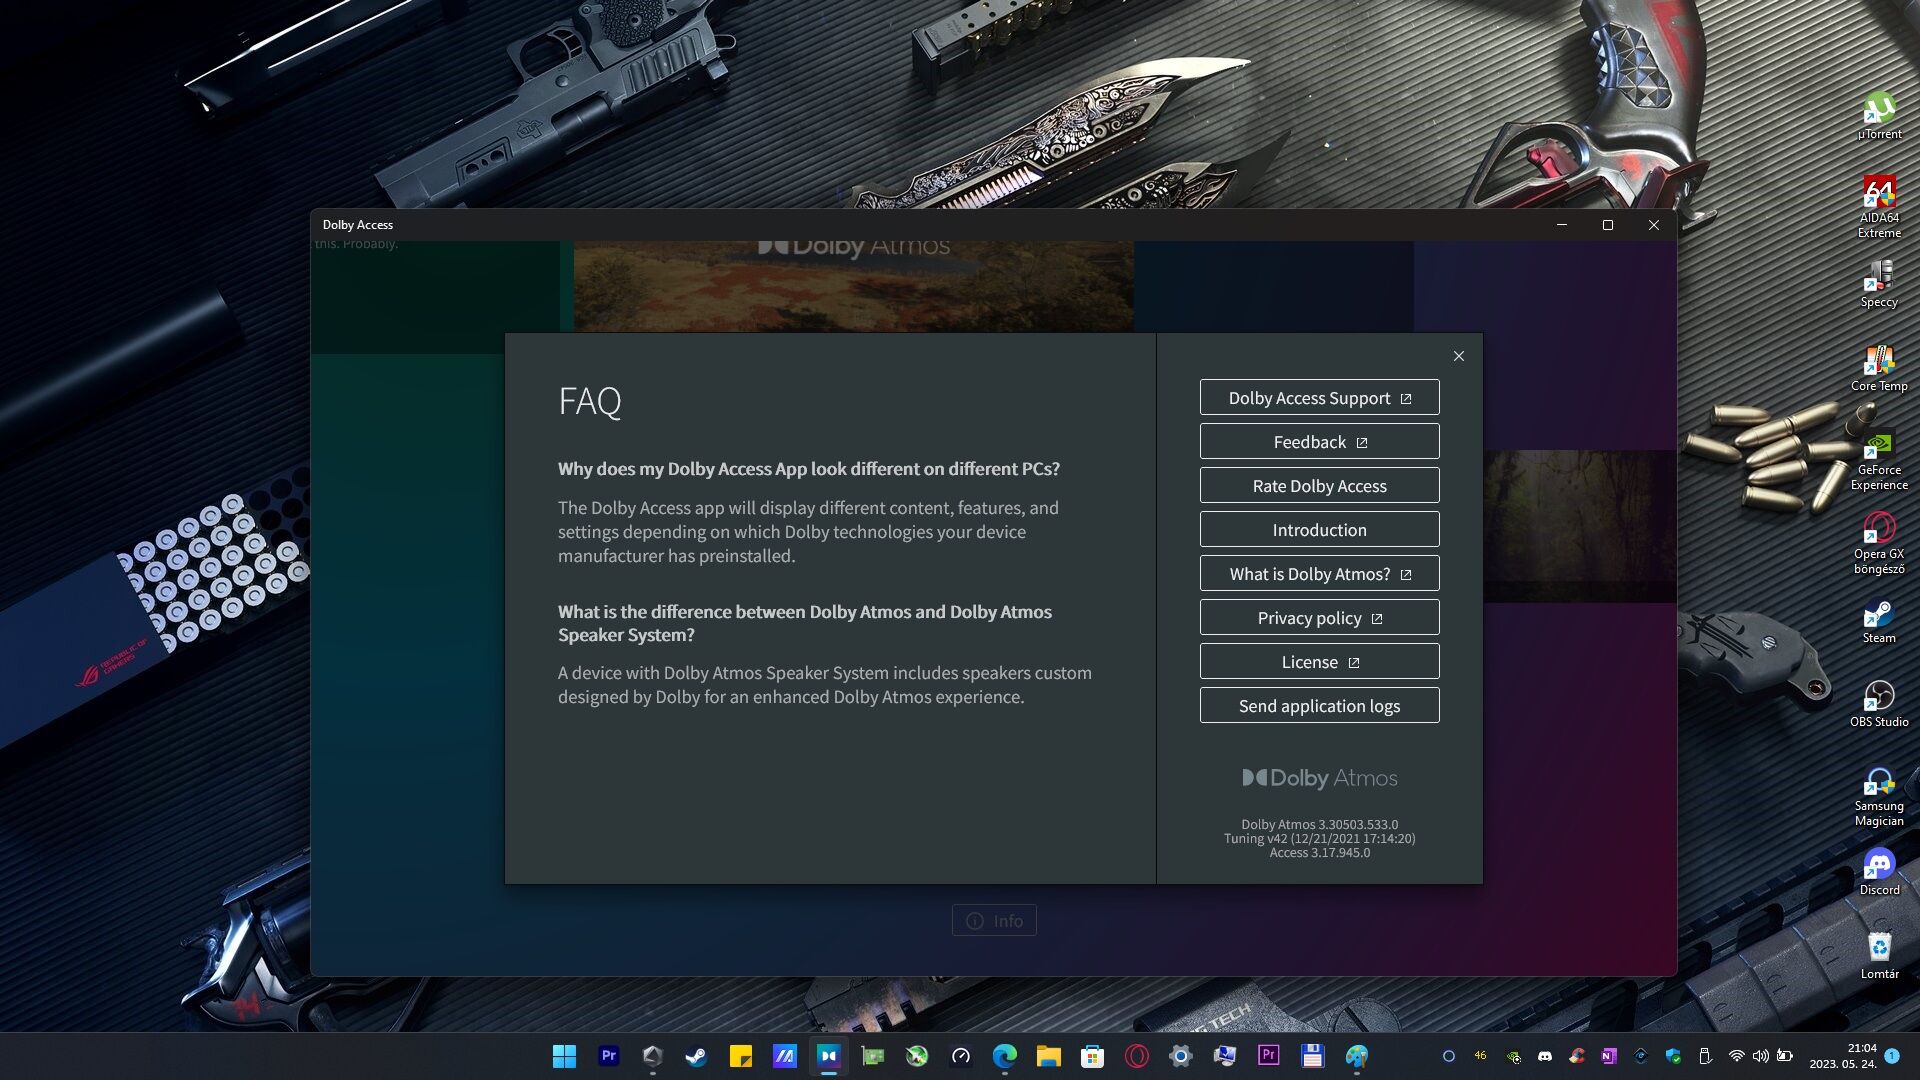Open Rate Dolby Access

pyautogui.click(x=1319, y=486)
